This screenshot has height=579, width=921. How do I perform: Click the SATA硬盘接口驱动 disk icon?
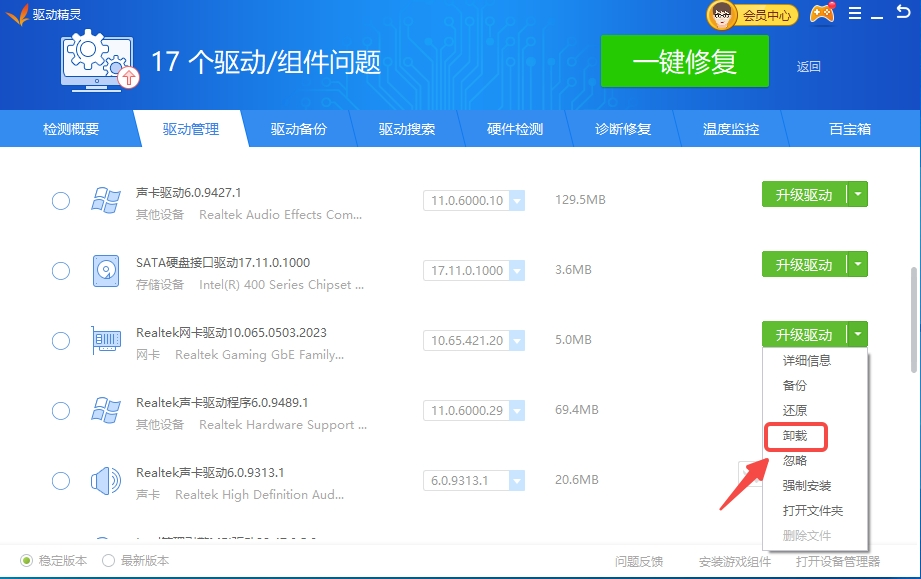(x=105, y=271)
